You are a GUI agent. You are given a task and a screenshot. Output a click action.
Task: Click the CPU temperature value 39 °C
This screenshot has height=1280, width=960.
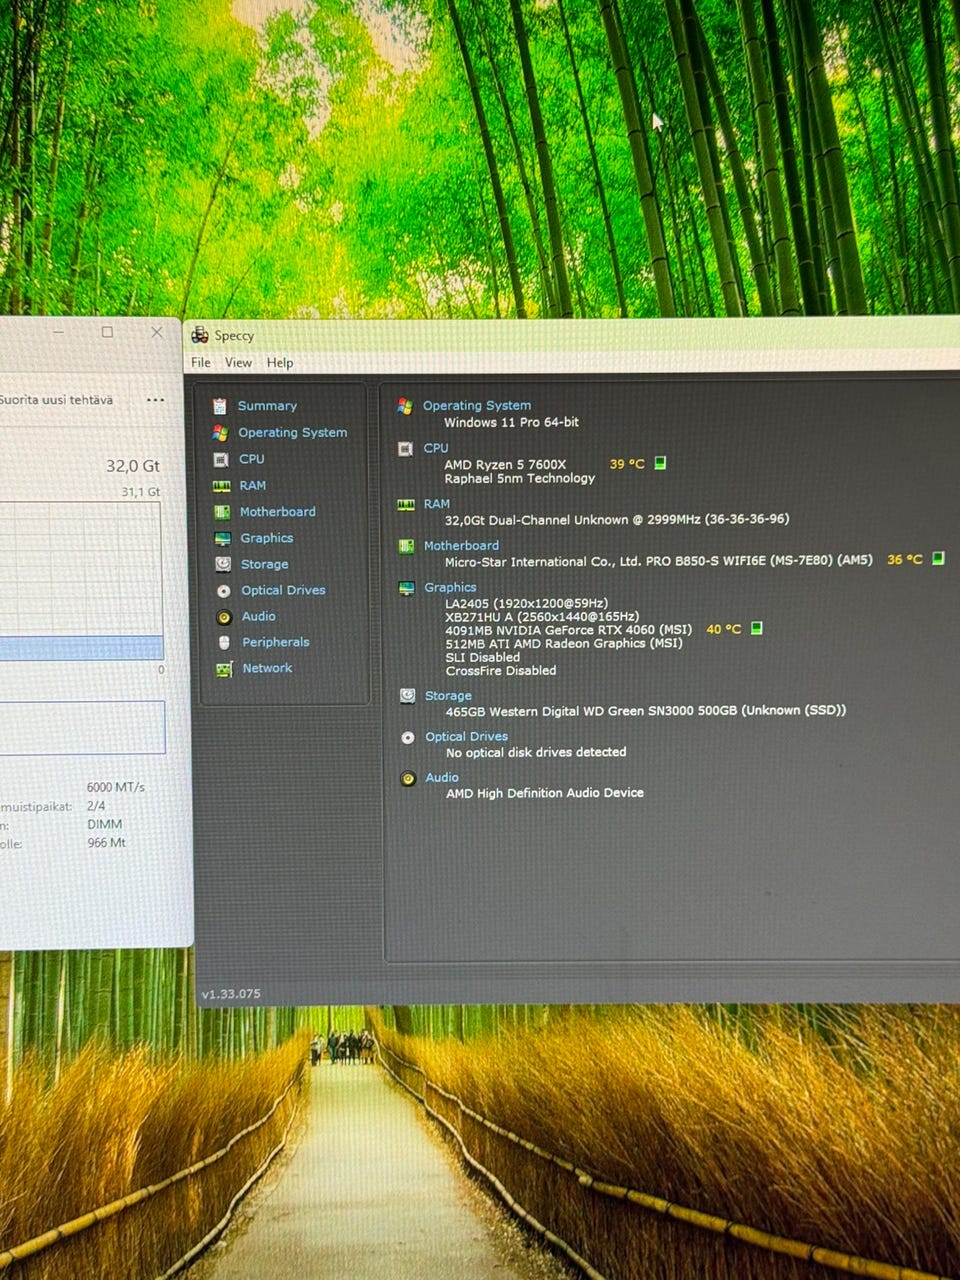pyautogui.click(x=627, y=464)
